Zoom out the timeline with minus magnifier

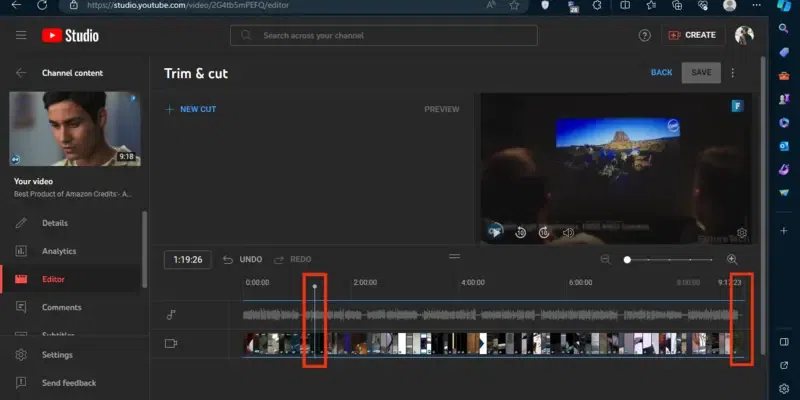point(606,259)
